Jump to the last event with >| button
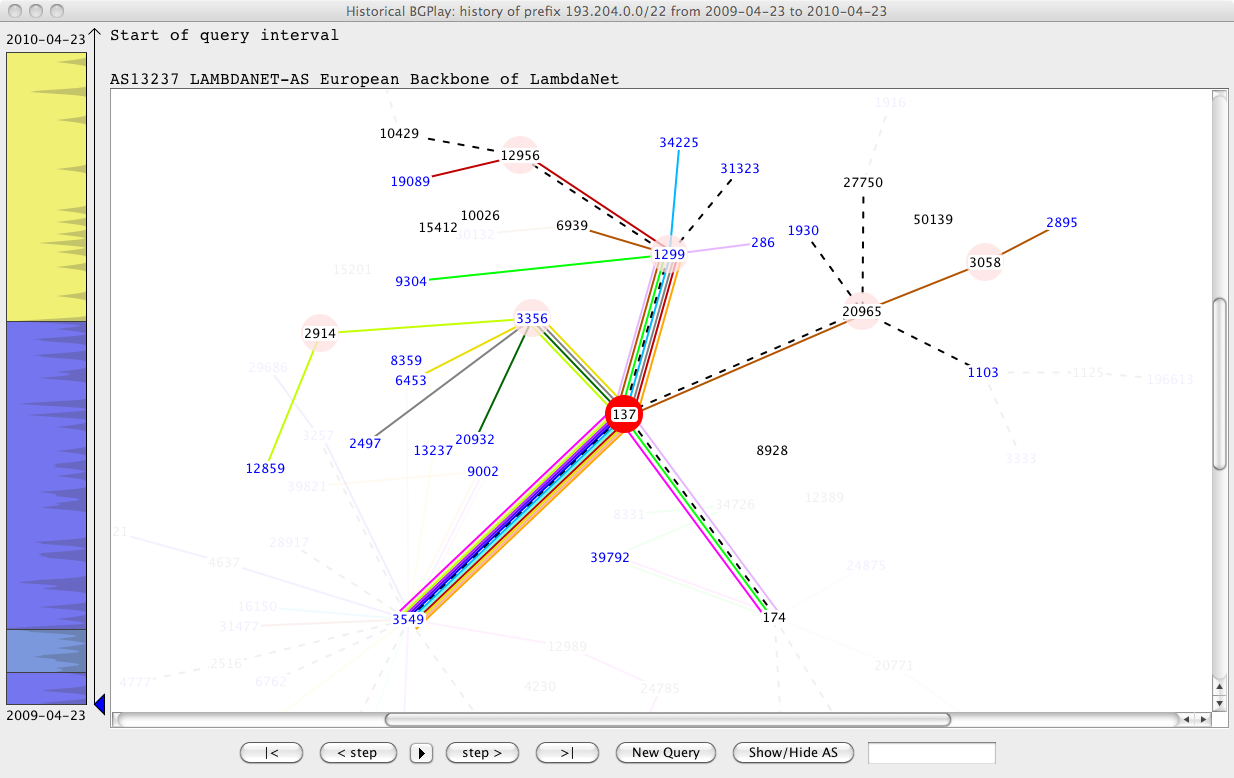Viewport: 1234px width, 778px height. (567, 752)
